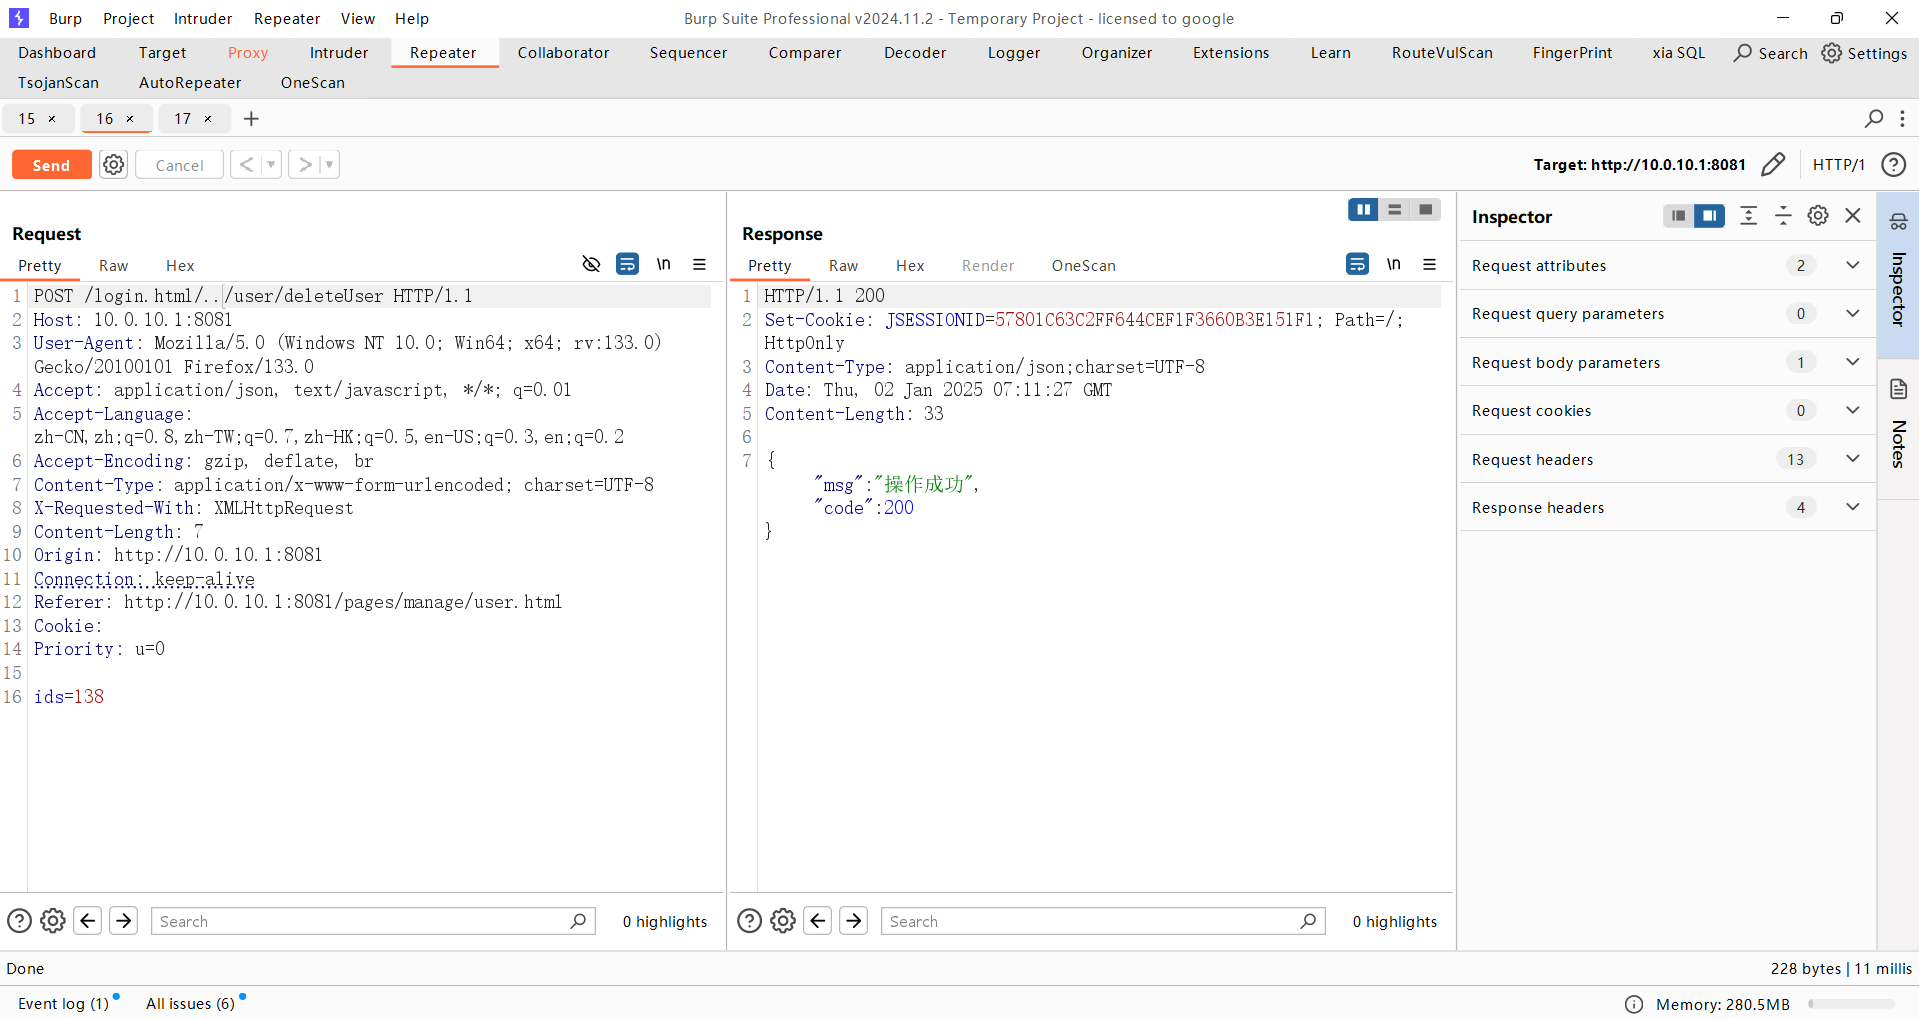
Task: Collapse all Inspector sections icon
Action: pyautogui.click(x=1783, y=216)
